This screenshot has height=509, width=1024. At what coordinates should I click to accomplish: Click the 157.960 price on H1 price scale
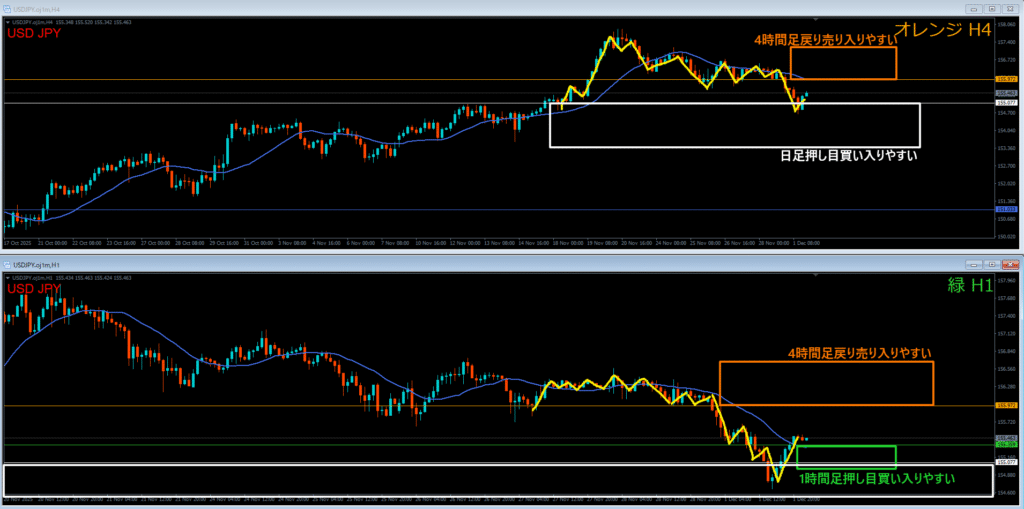[x=1005, y=282]
